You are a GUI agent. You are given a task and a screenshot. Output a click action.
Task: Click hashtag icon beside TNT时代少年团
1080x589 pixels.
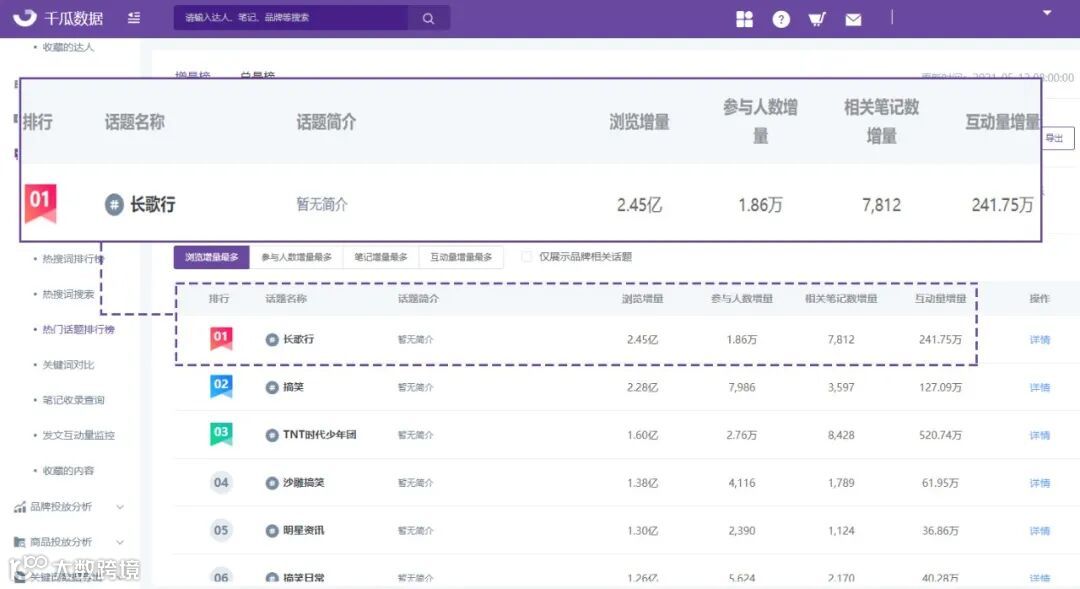(x=272, y=435)
